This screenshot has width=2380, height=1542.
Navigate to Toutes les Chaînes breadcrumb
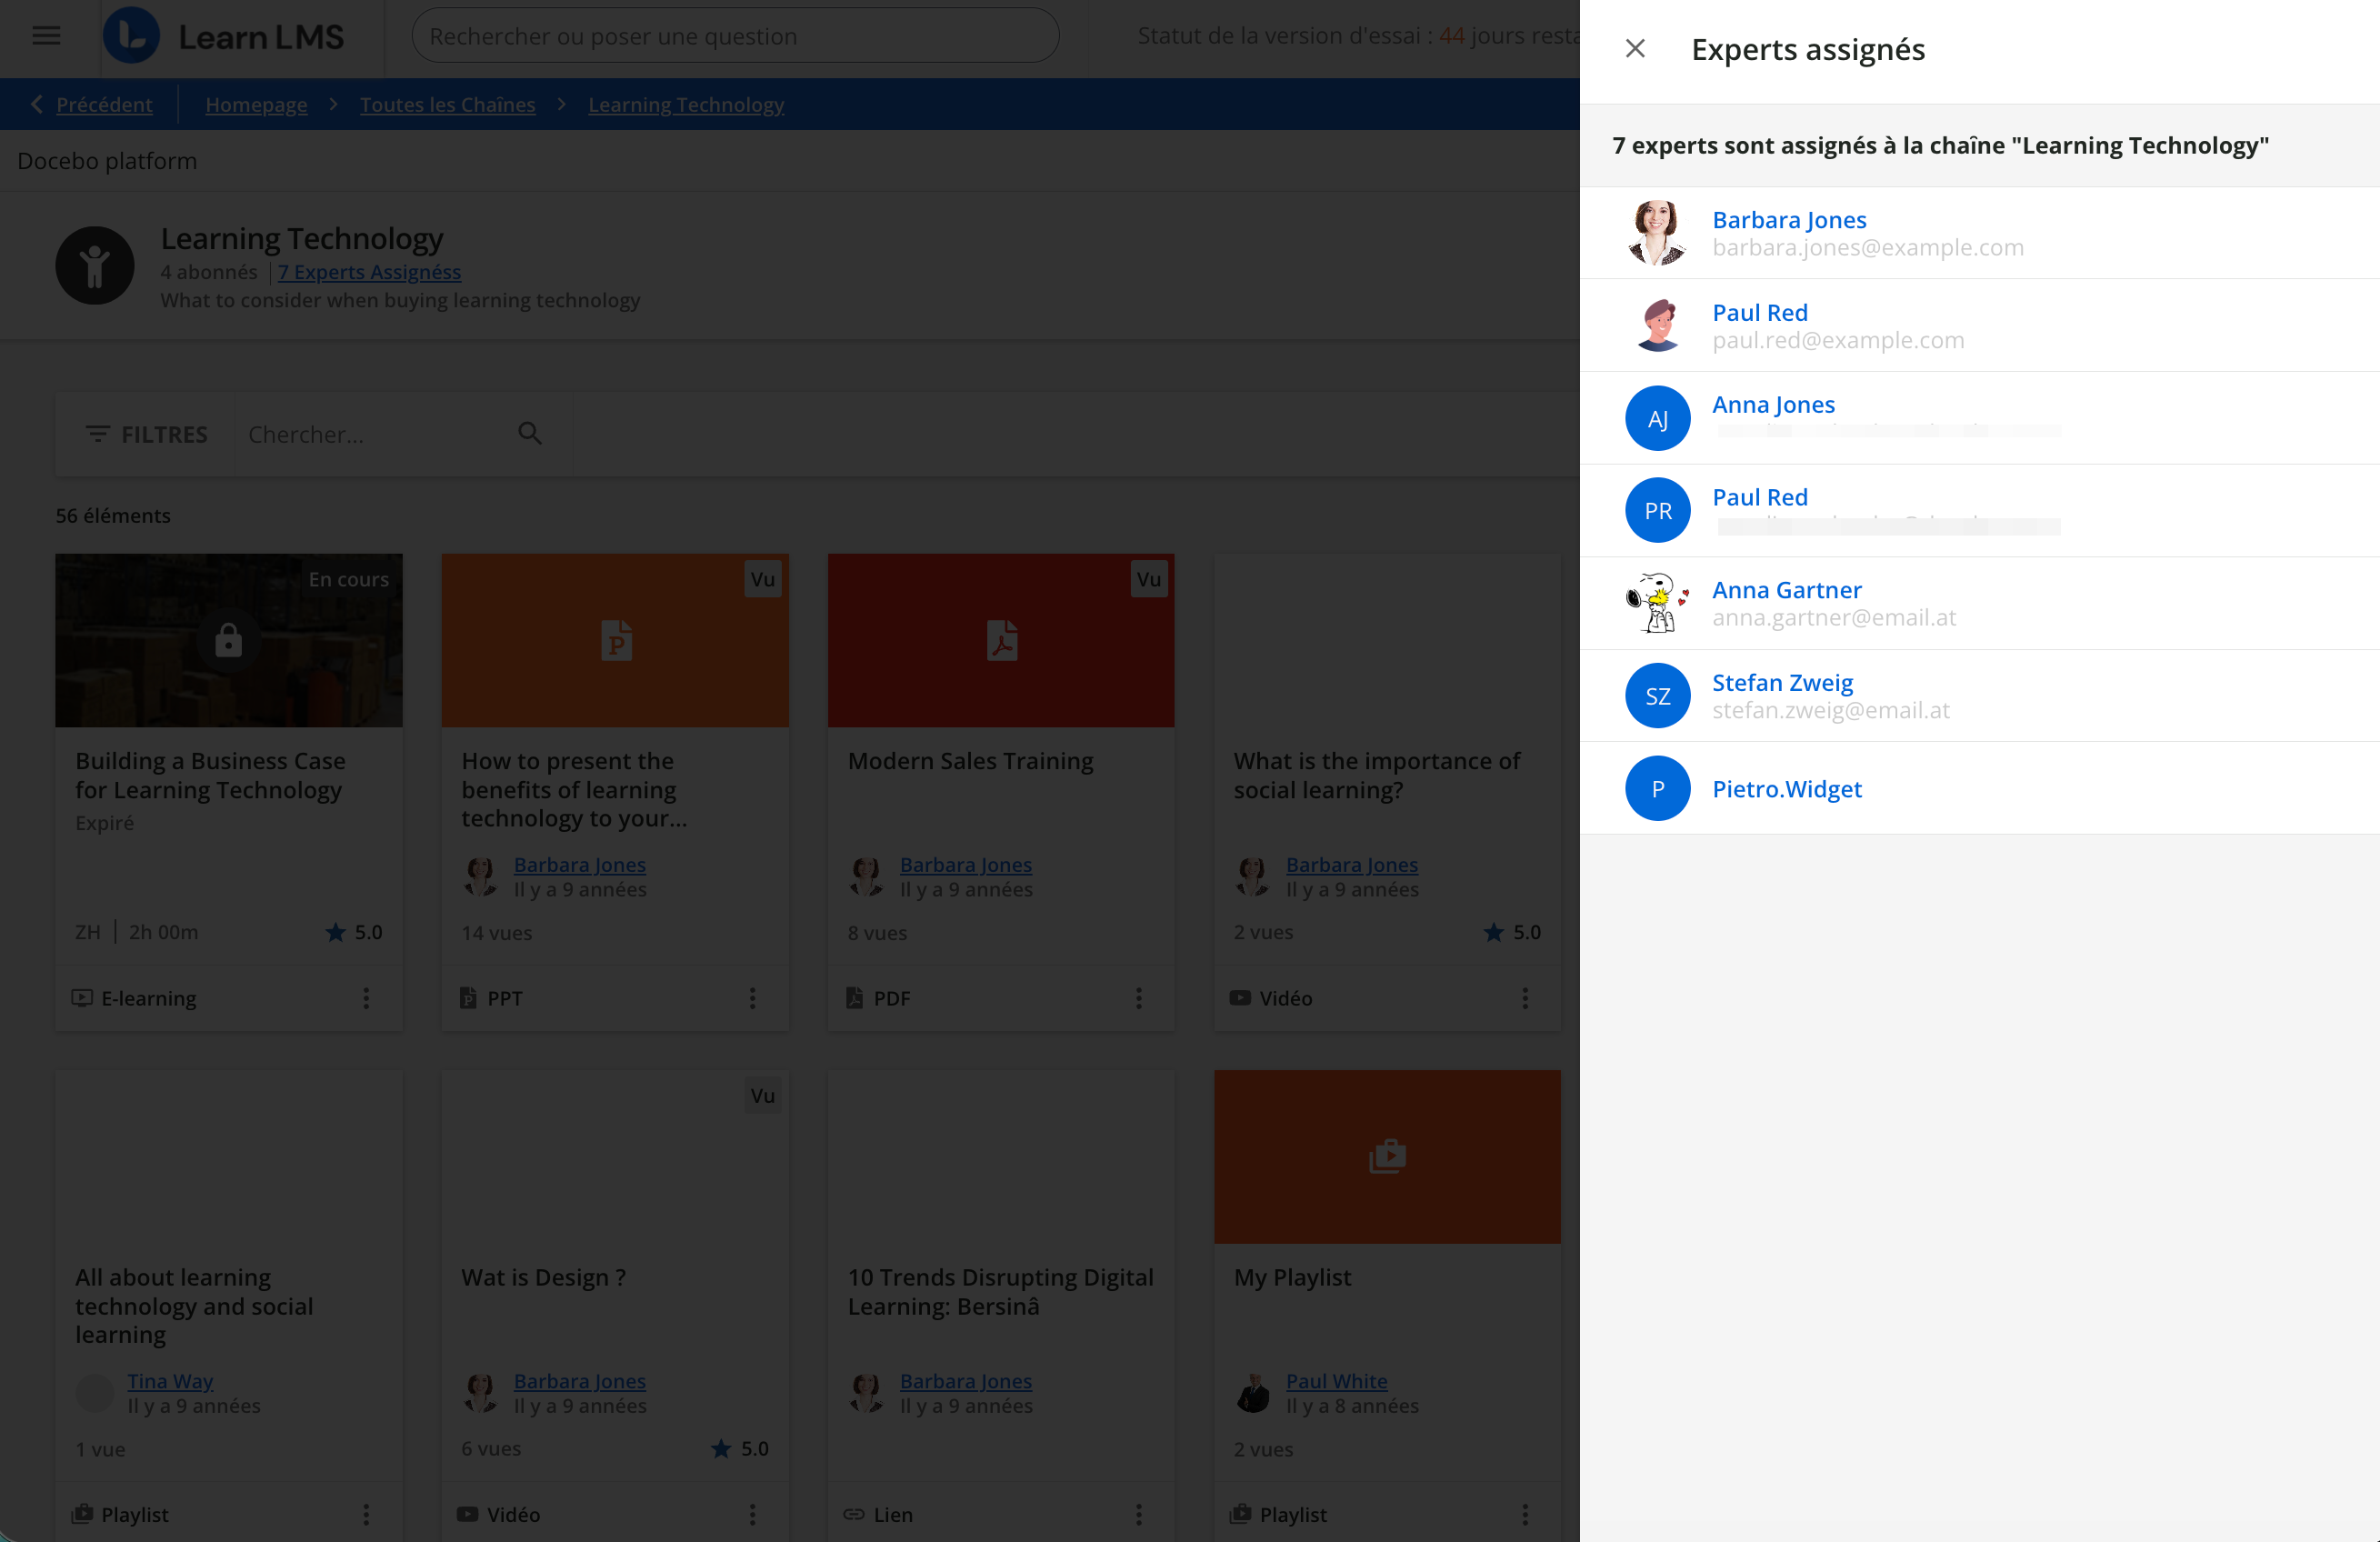[447, 105]
